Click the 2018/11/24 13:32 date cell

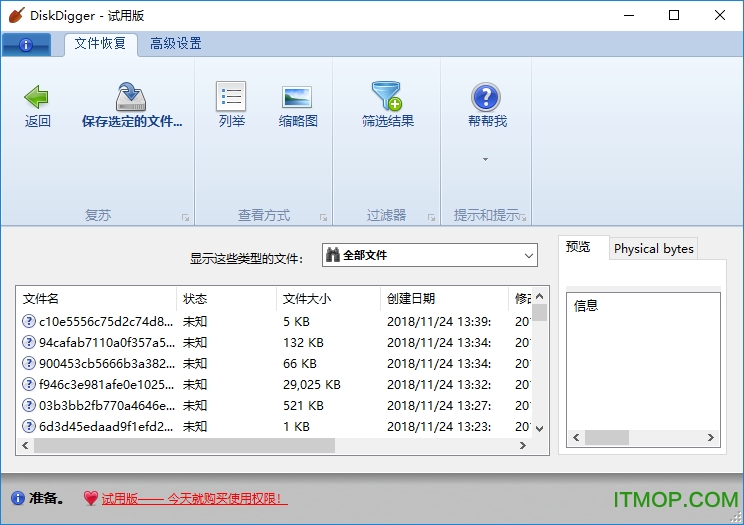click(x=439, y=384)
